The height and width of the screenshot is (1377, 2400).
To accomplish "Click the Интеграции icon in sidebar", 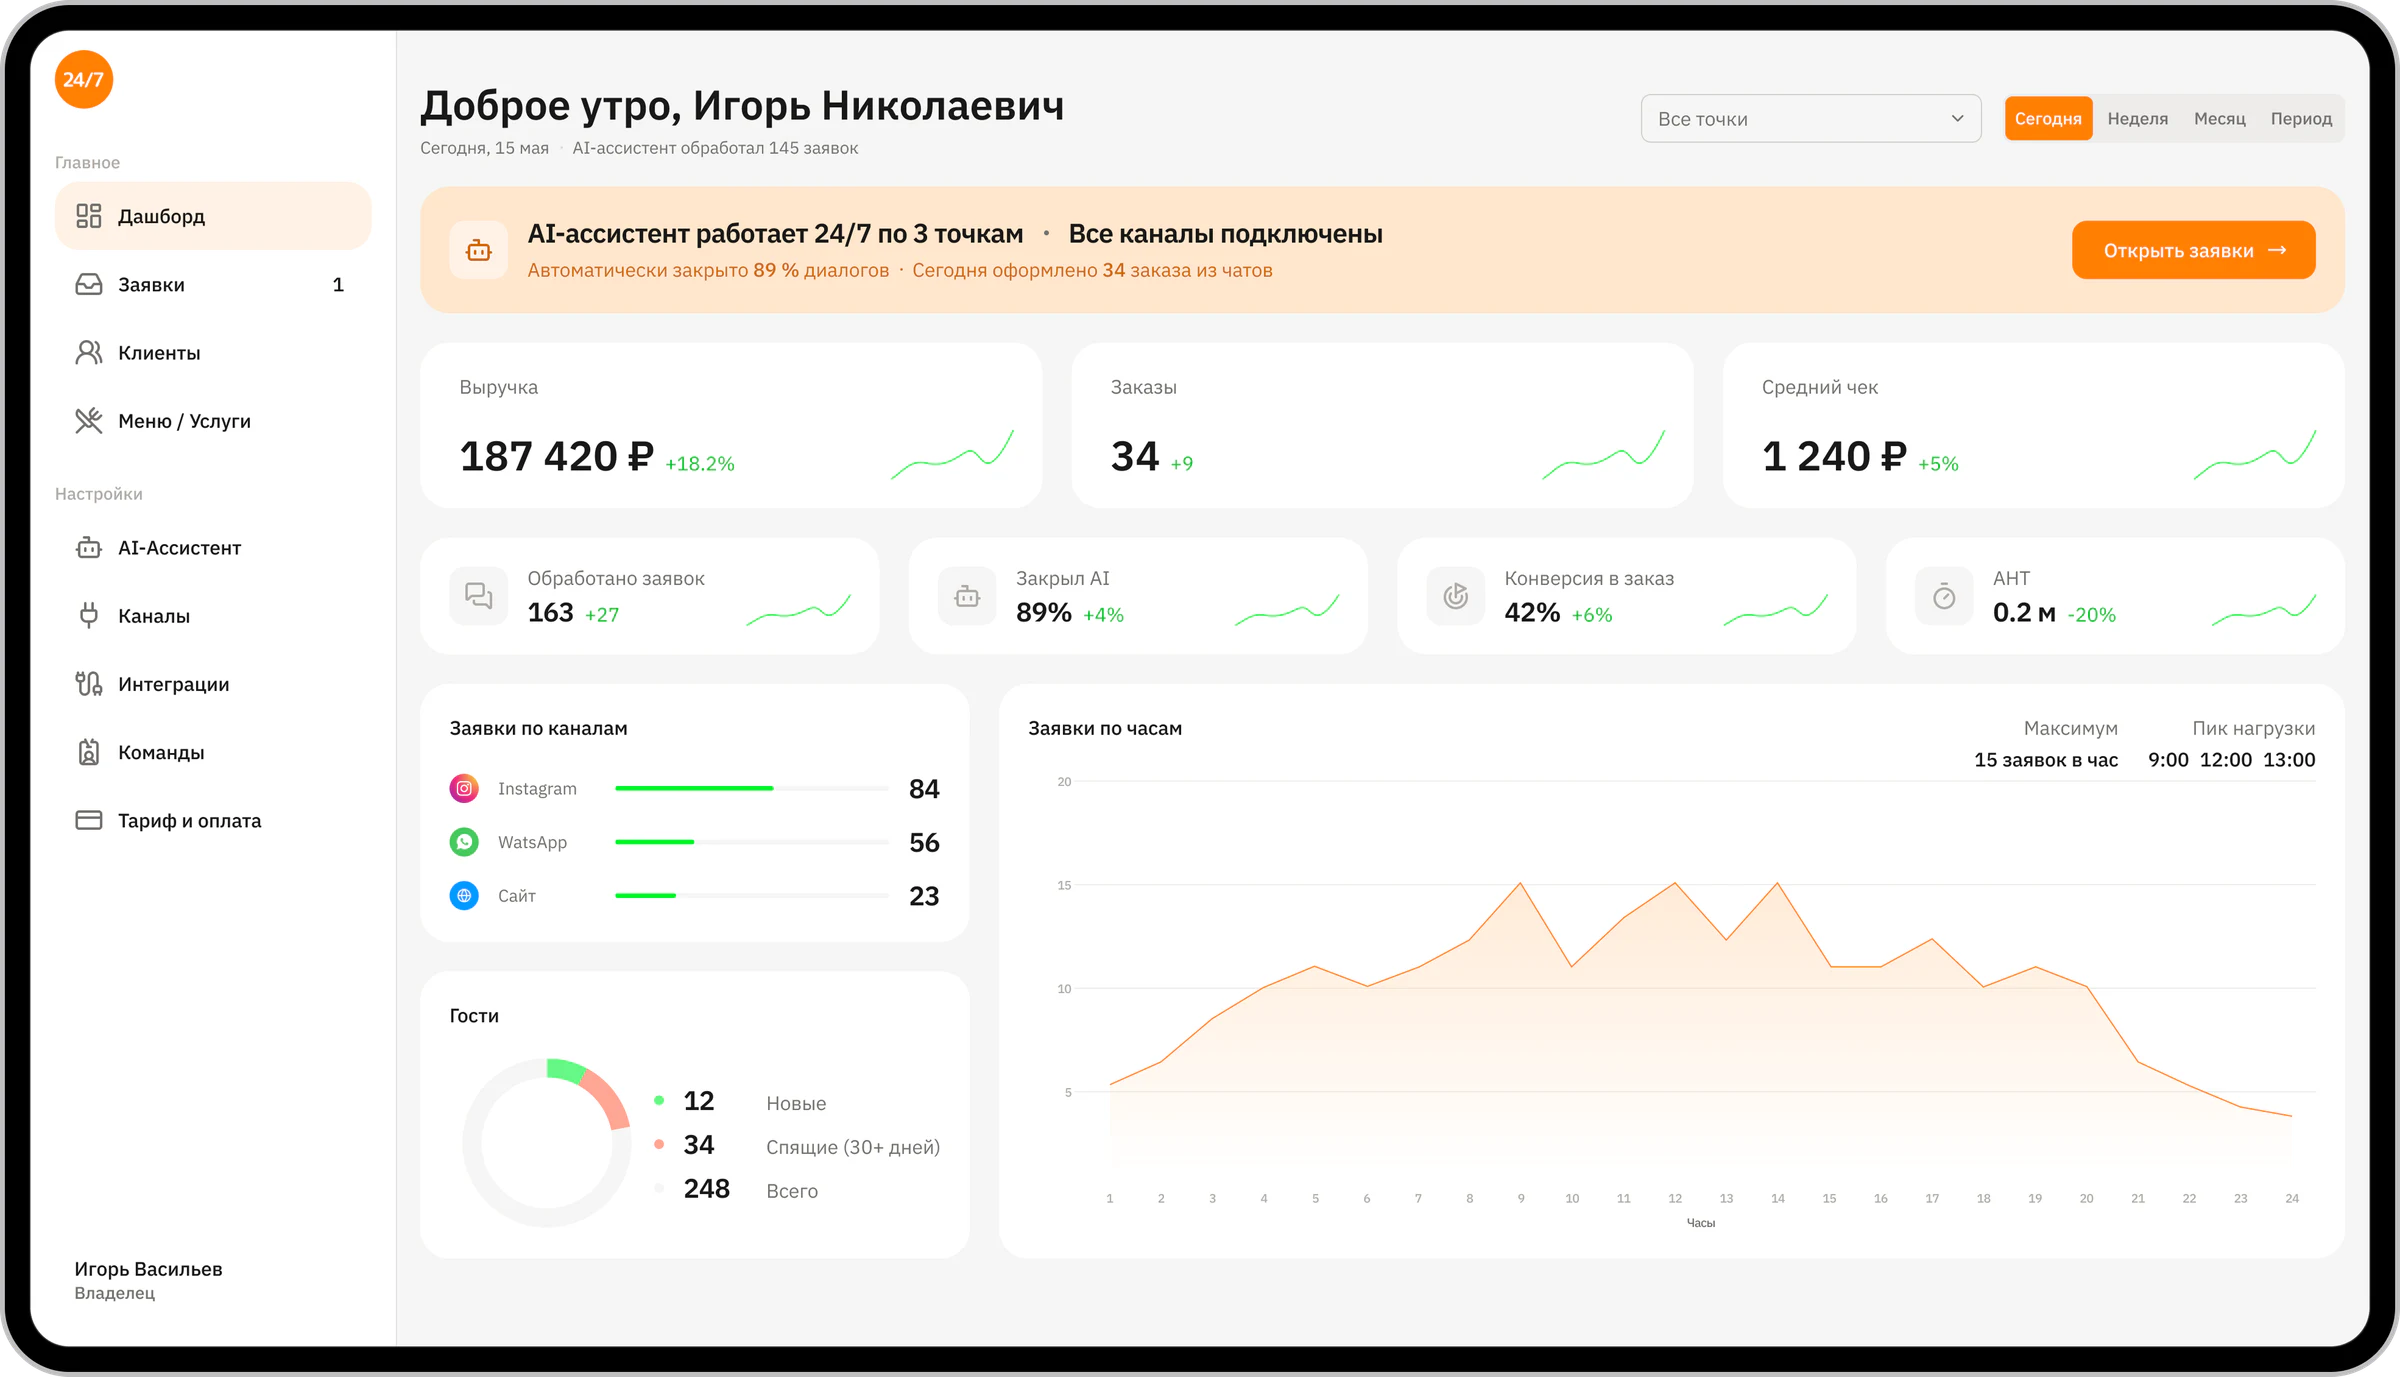I will click(89, 683).
